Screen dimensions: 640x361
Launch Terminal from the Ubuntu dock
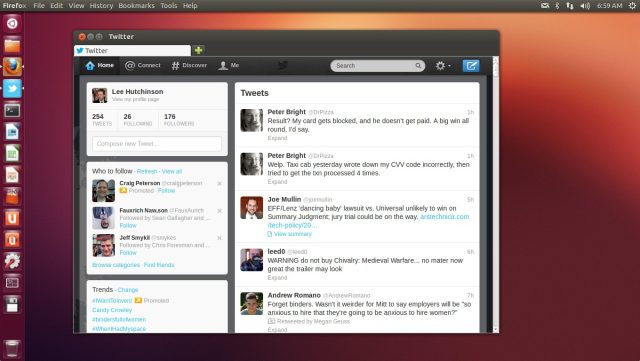(12, 110)
